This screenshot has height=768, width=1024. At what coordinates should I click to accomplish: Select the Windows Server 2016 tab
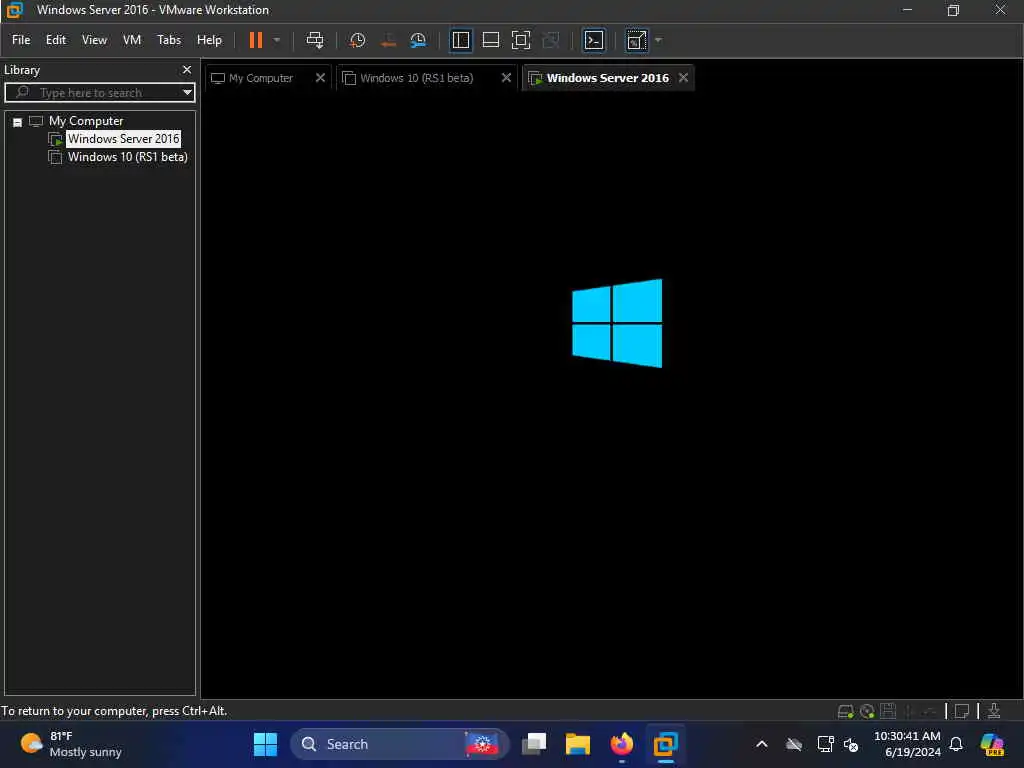click(x=607, y=78)
